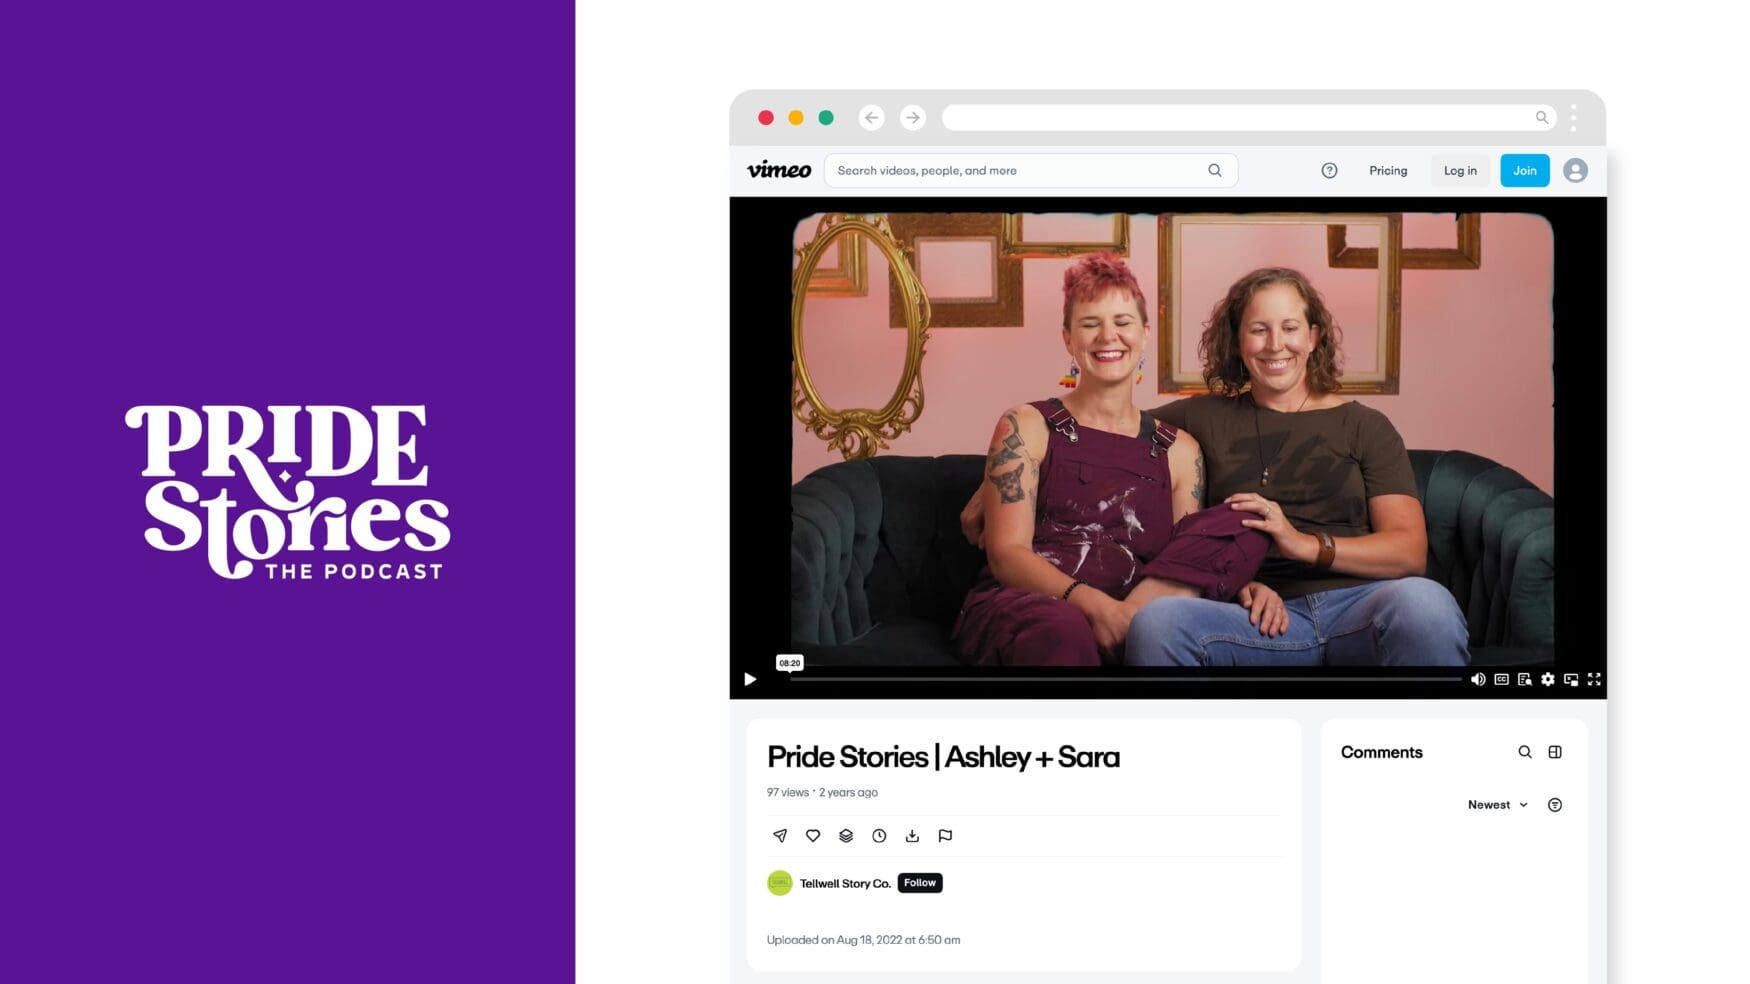Open the Pricing page link
The image size is (1750, 984).
(x=1388, y=171)
